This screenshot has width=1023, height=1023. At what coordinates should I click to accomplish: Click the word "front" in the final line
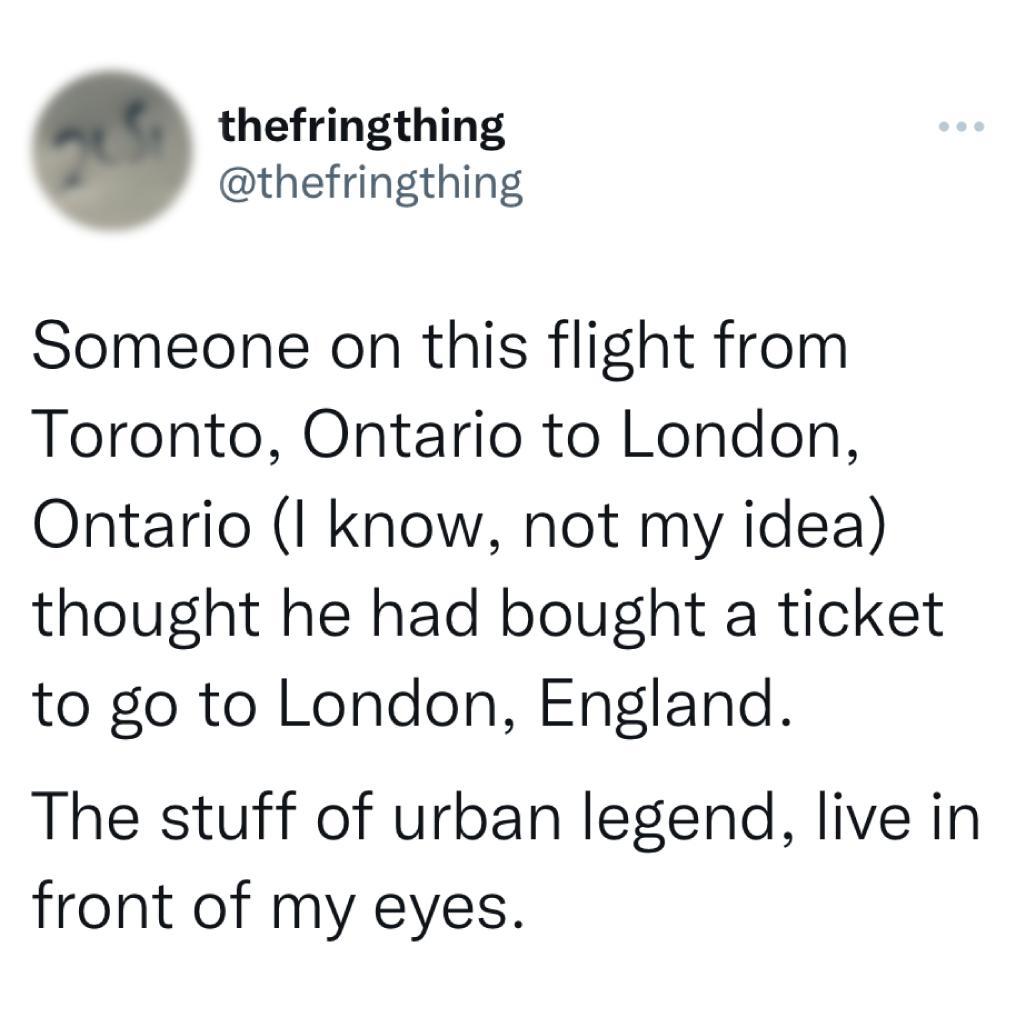click(103, 907)
